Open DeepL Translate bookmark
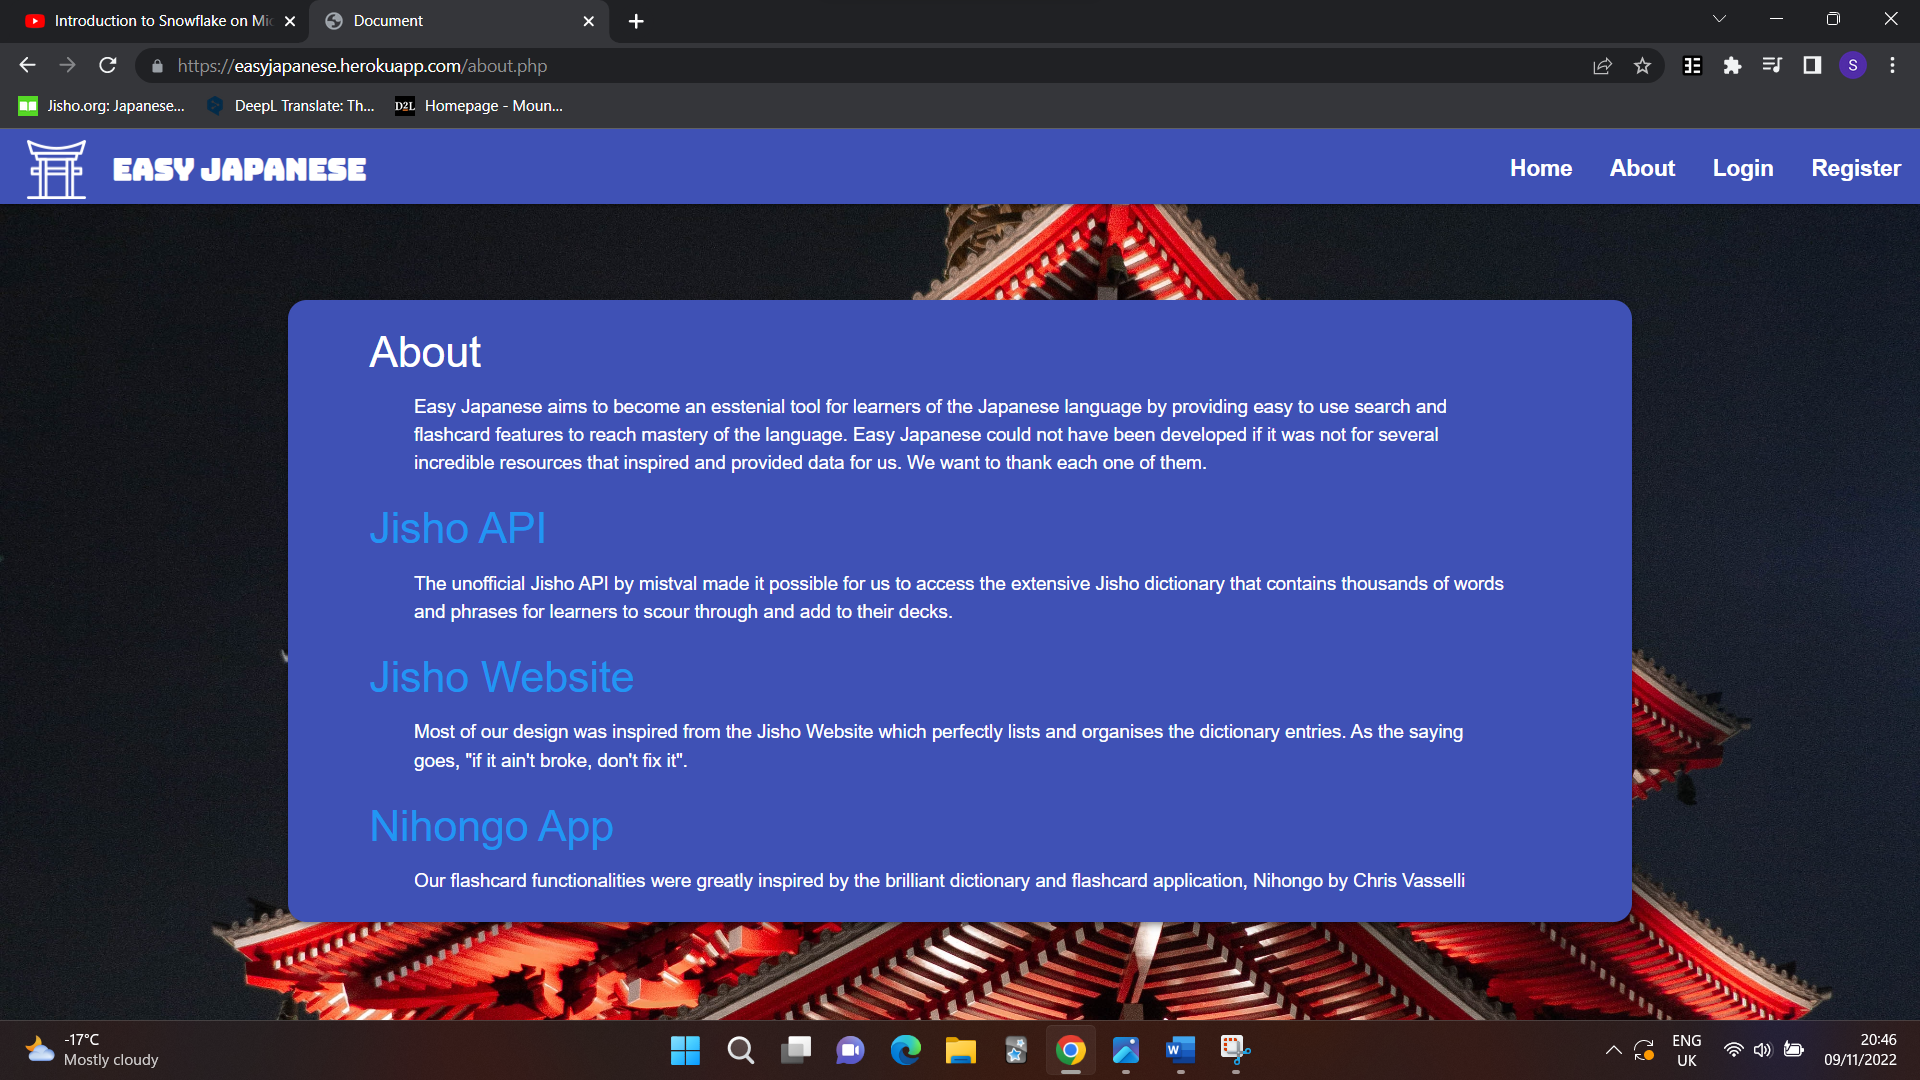 [290, 106]
